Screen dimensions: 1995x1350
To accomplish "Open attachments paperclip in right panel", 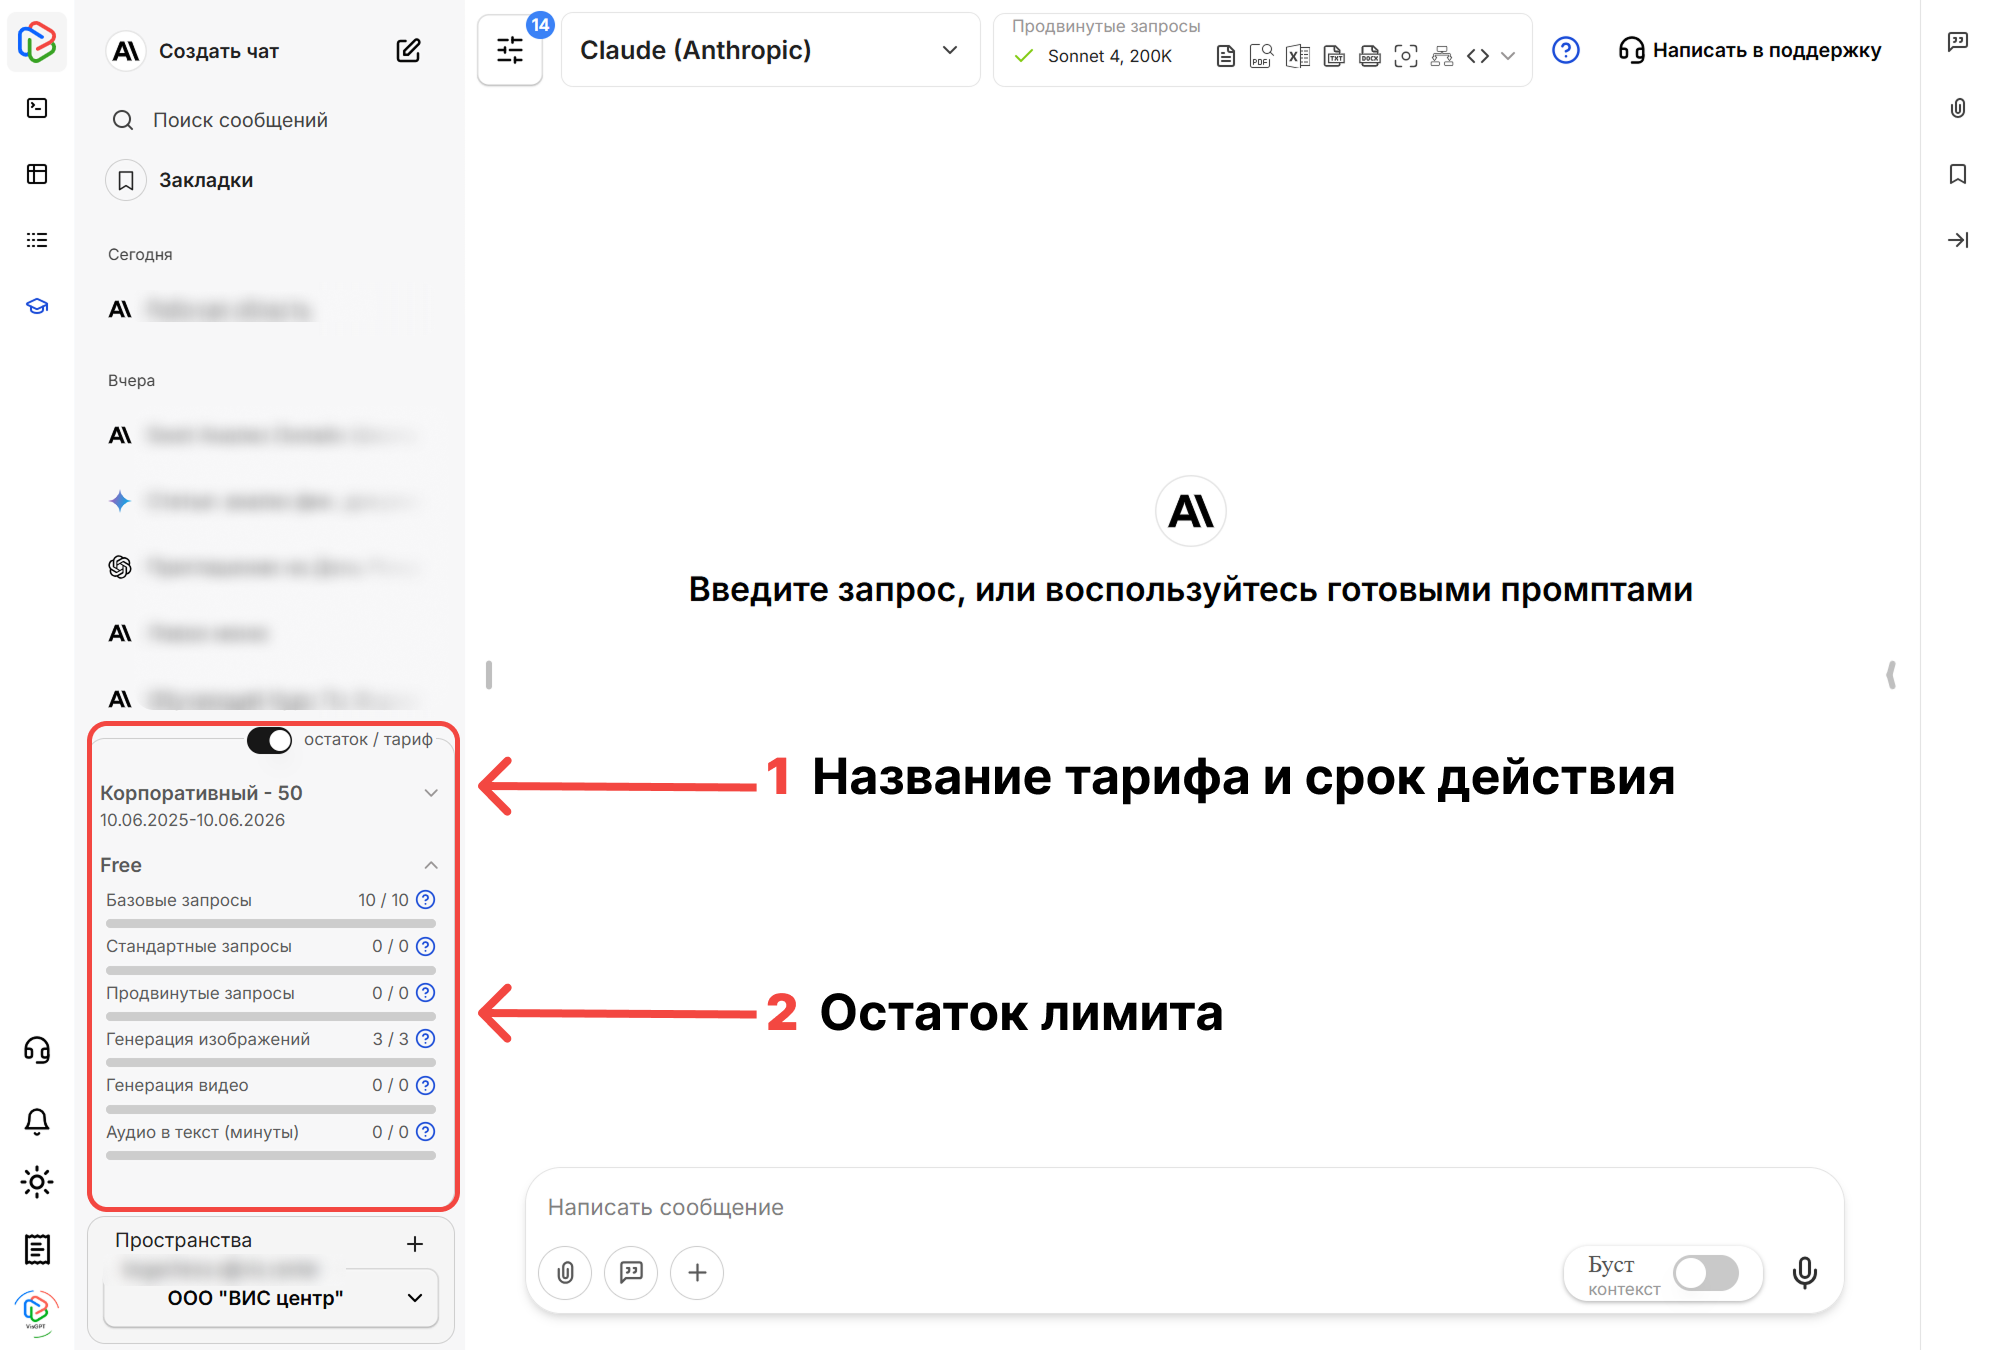I will click(x=1958, y=108).
